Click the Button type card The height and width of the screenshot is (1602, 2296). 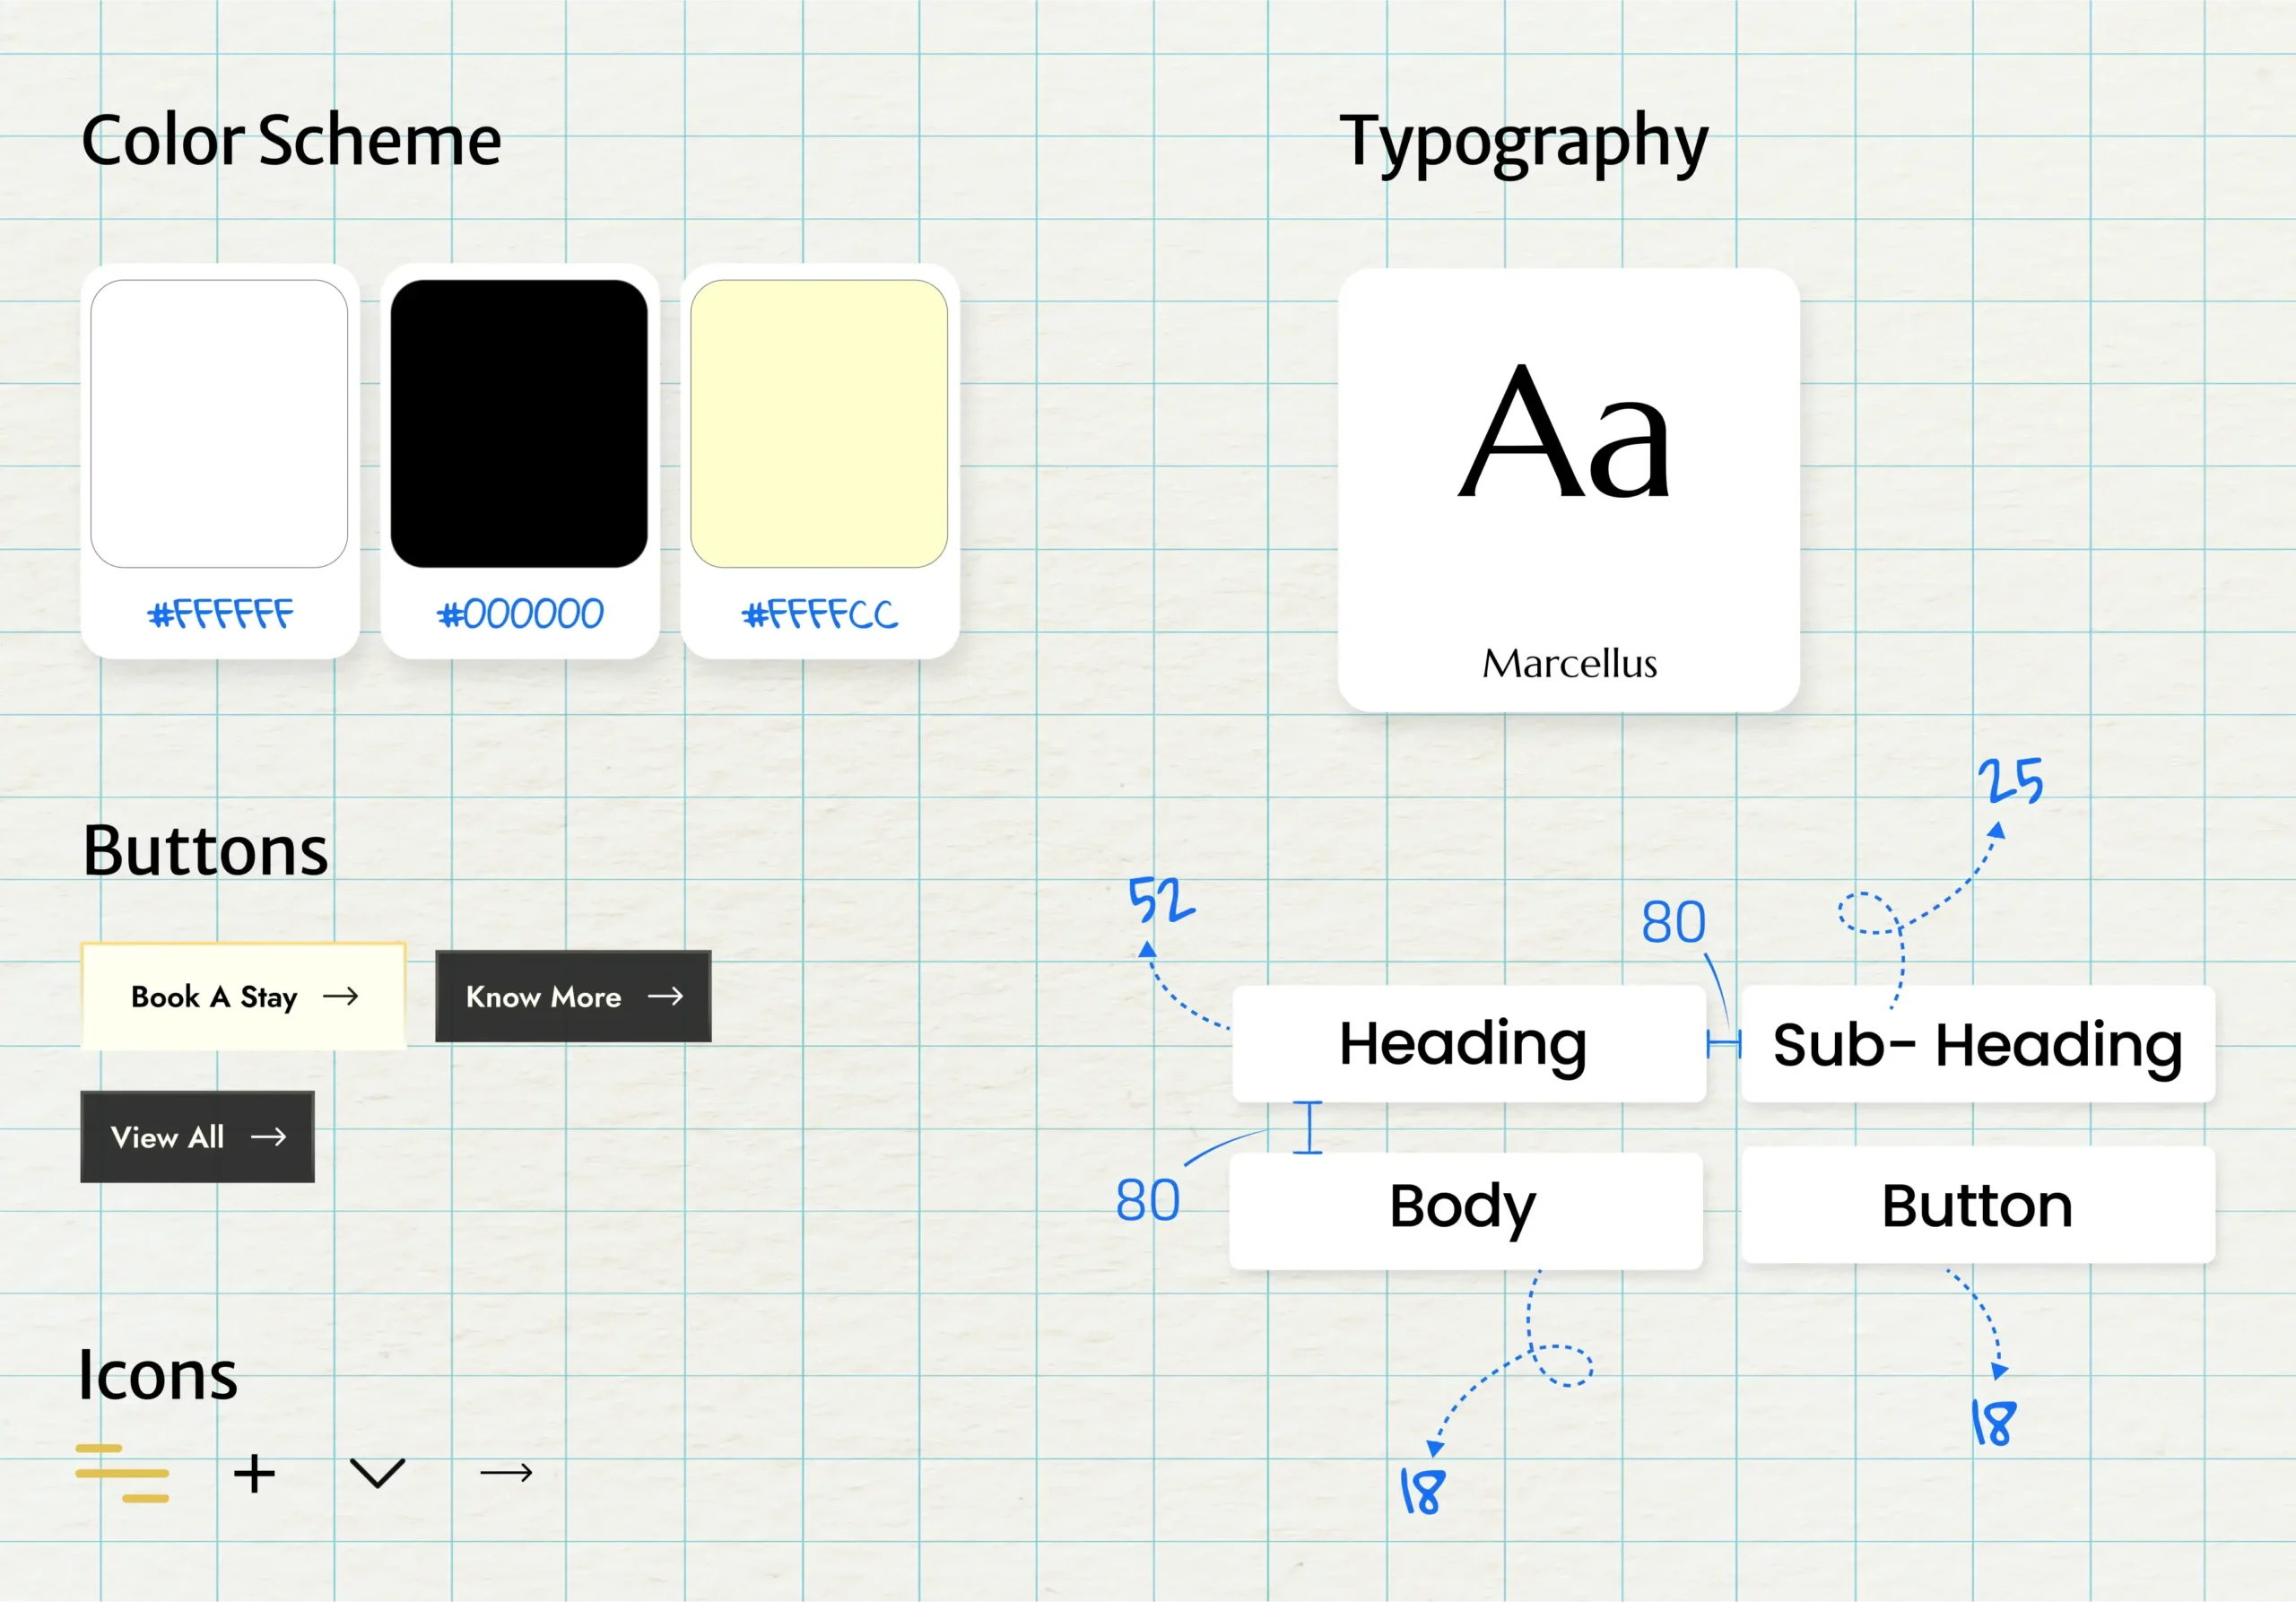click(x=1978, y=1204)
